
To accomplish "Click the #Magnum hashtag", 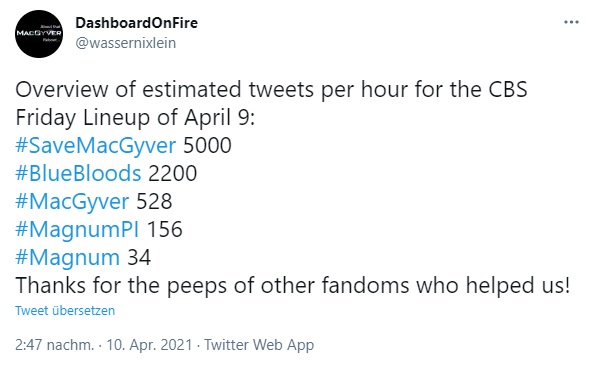I will pyautogui.click(x=67, y=257).
